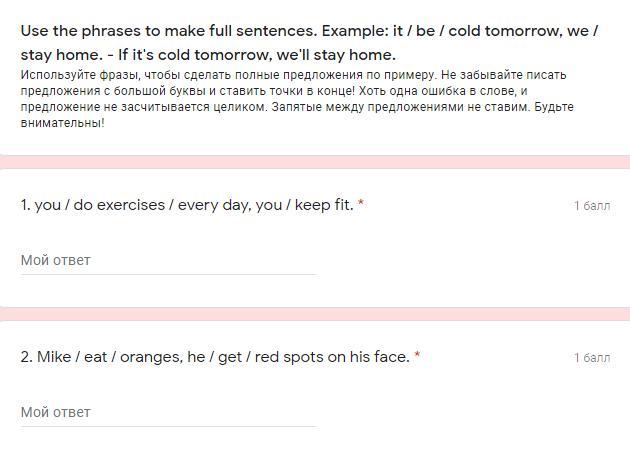
Task: Focus the answer field under the Mike question
Action: [168, 412]
